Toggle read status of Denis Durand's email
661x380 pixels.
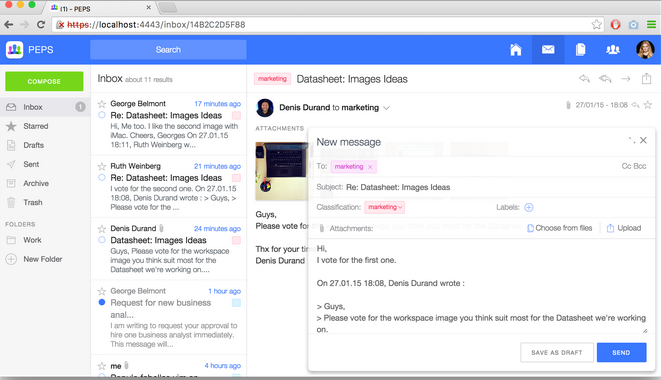click(102, 240)
